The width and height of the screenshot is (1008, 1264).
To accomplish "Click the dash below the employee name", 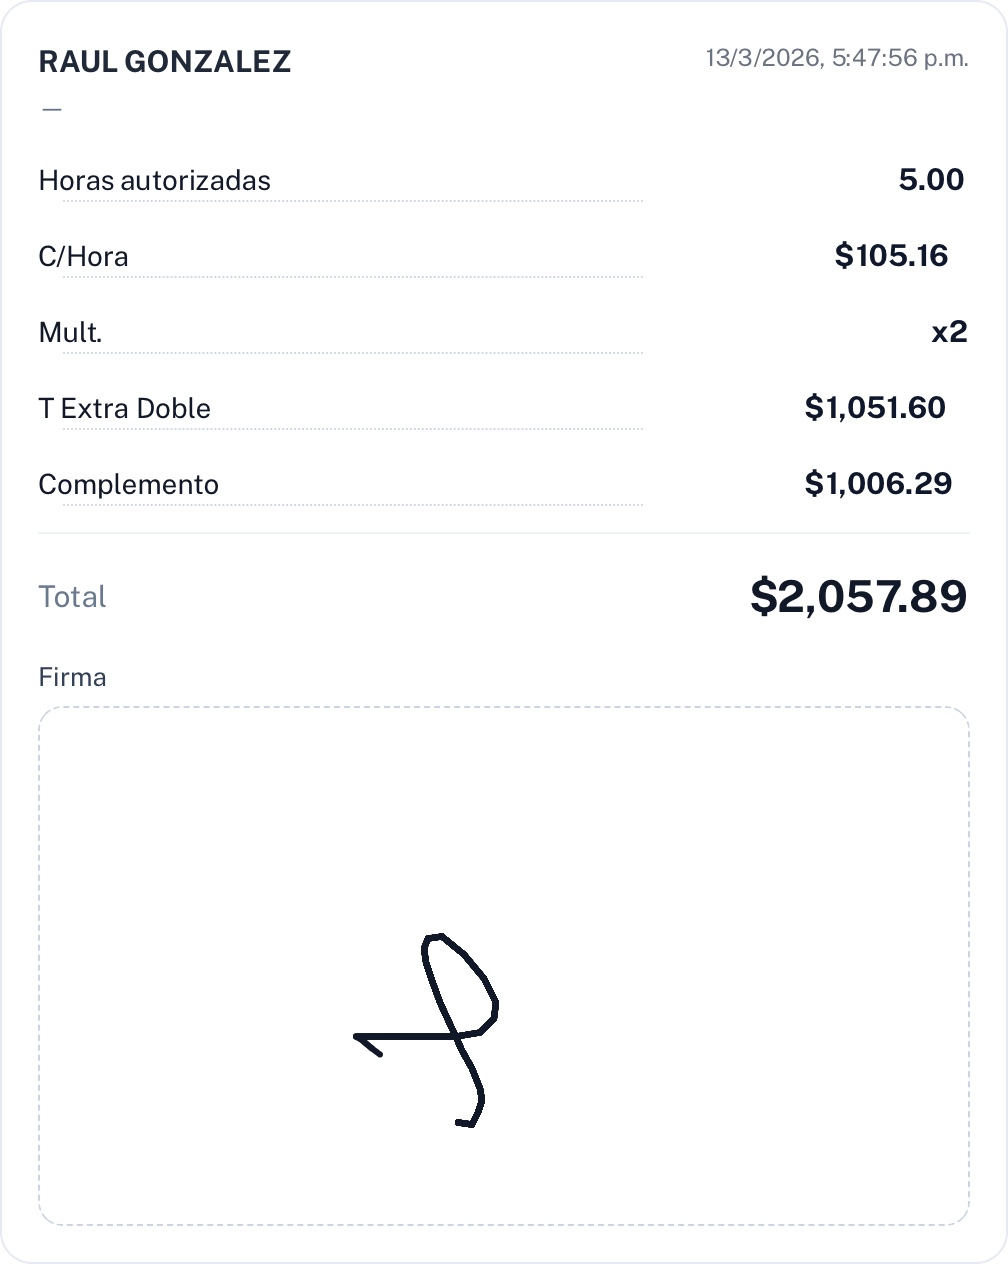I will (x=52, y=109).
